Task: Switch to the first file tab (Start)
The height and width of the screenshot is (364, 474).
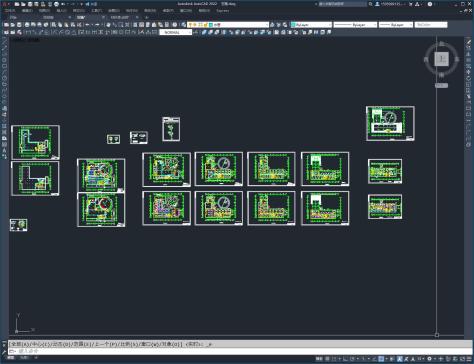Action: pyautogui.click(x=13, y=17)
